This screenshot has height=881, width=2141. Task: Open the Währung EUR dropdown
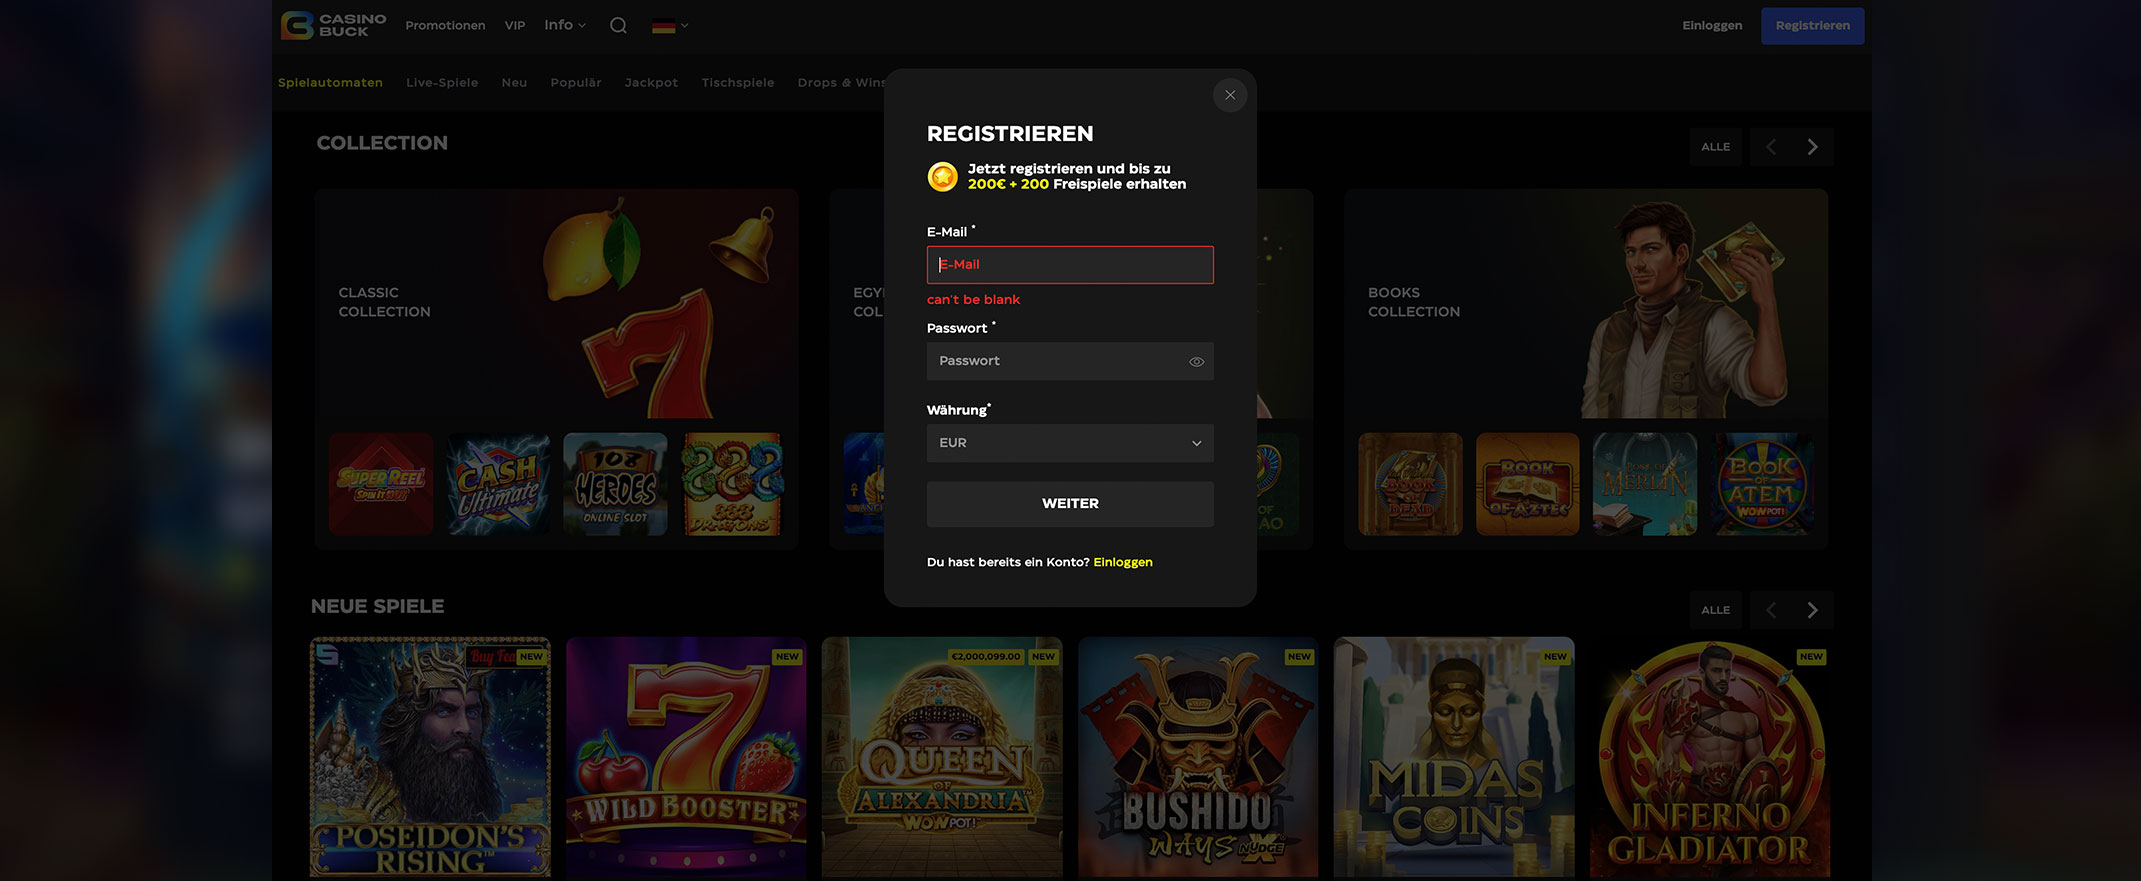click(x=1070, y=443)
